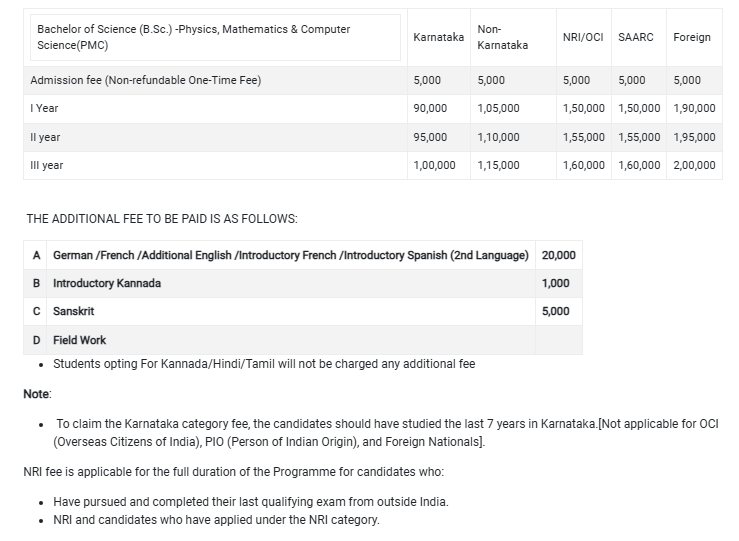Select the I Year Karnataka fee 90,000
739x541 pixels.
coord(431,108)
